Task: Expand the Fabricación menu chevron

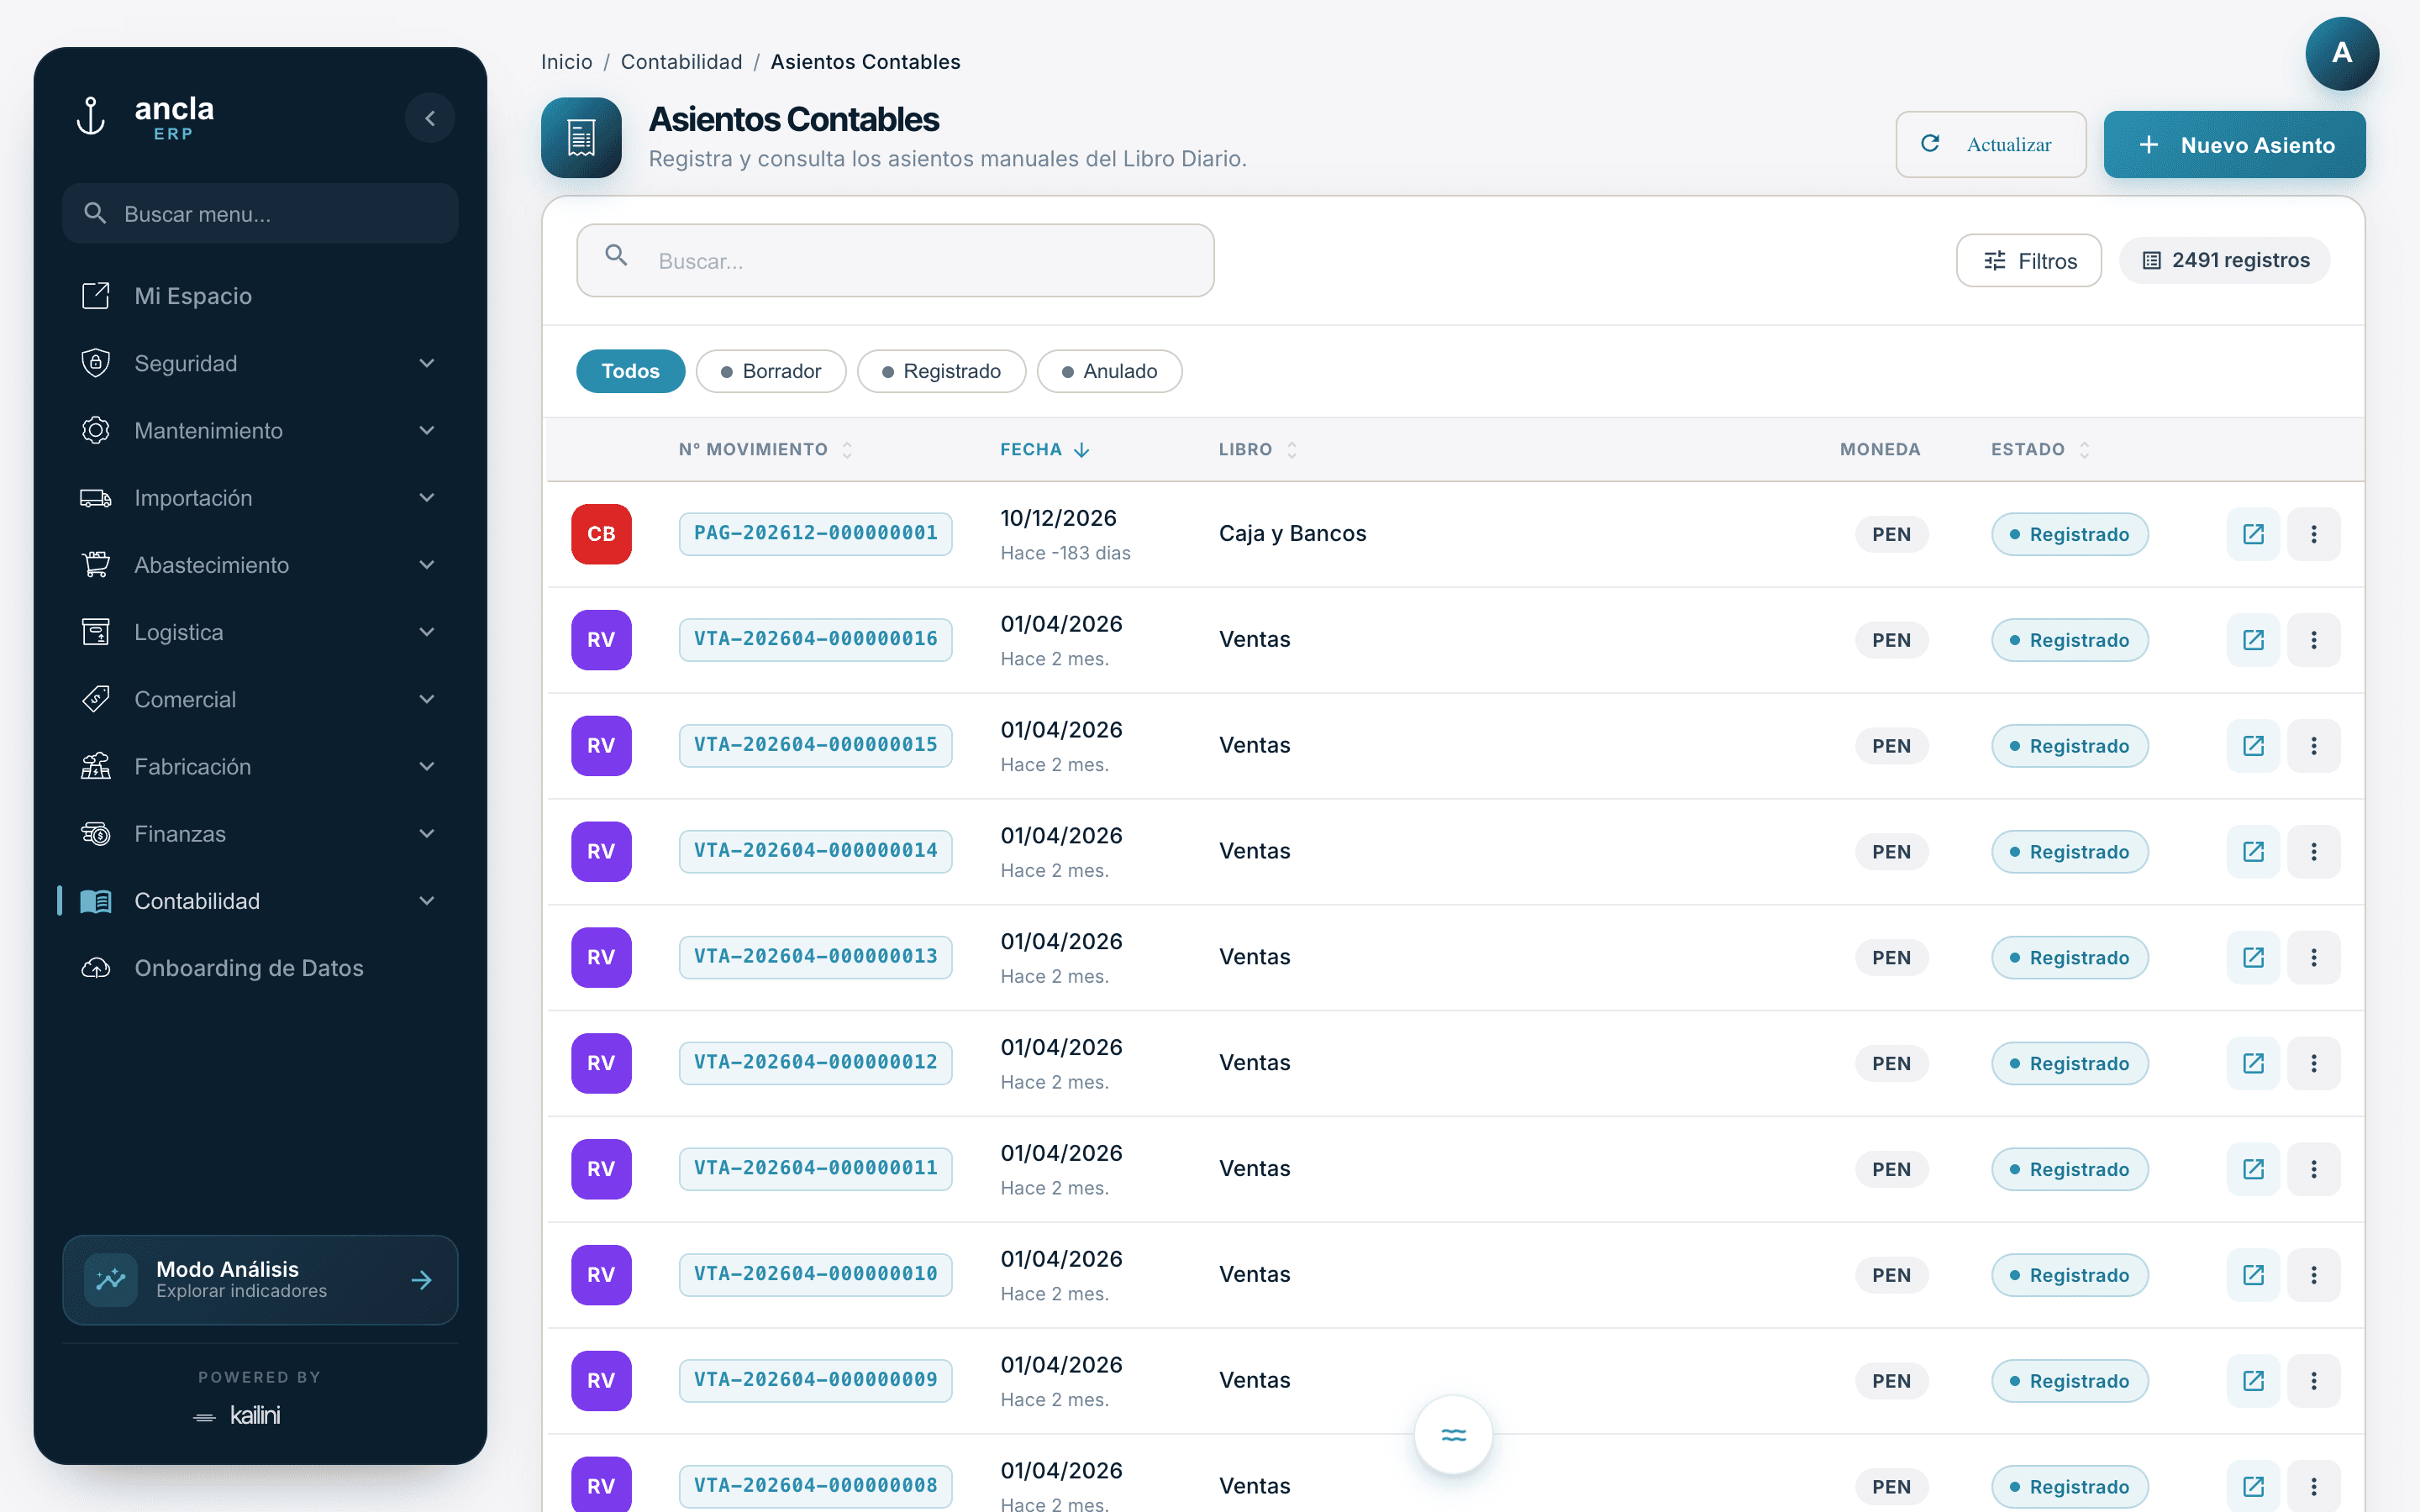Action: 427,766
